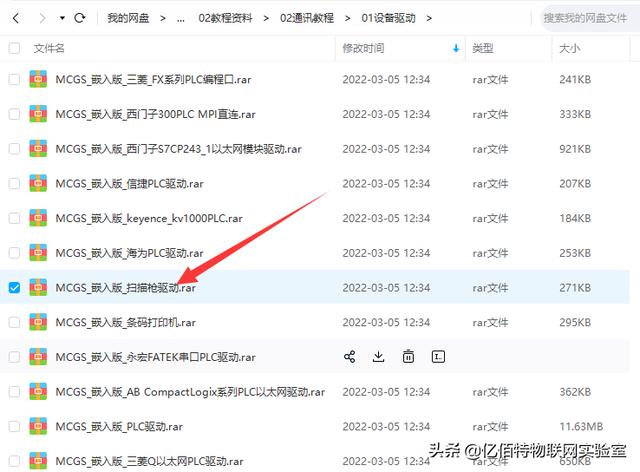
Task: Click the rar icon of AB CompactLogix系列PLC以太网驱动.rar
Action: (x=38, y=392)
